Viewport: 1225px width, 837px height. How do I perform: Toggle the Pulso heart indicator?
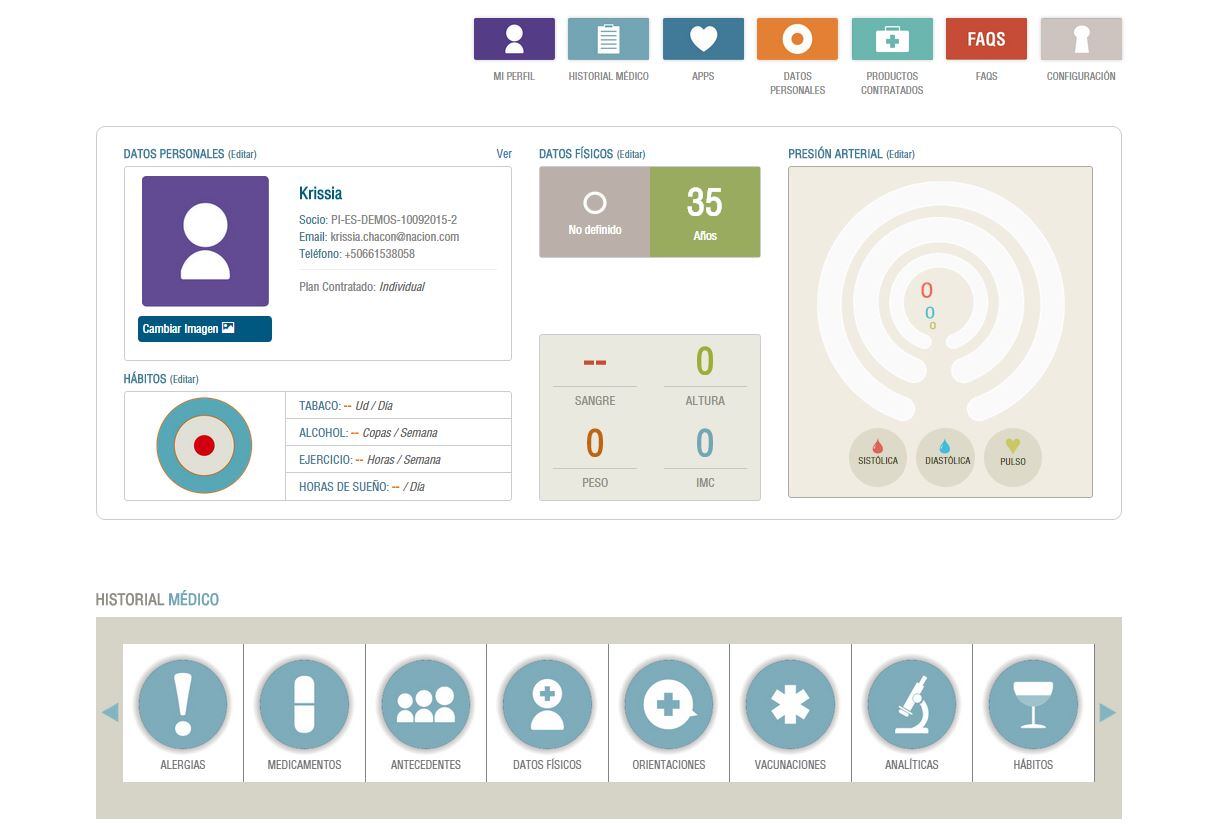tap(1013, 457)
